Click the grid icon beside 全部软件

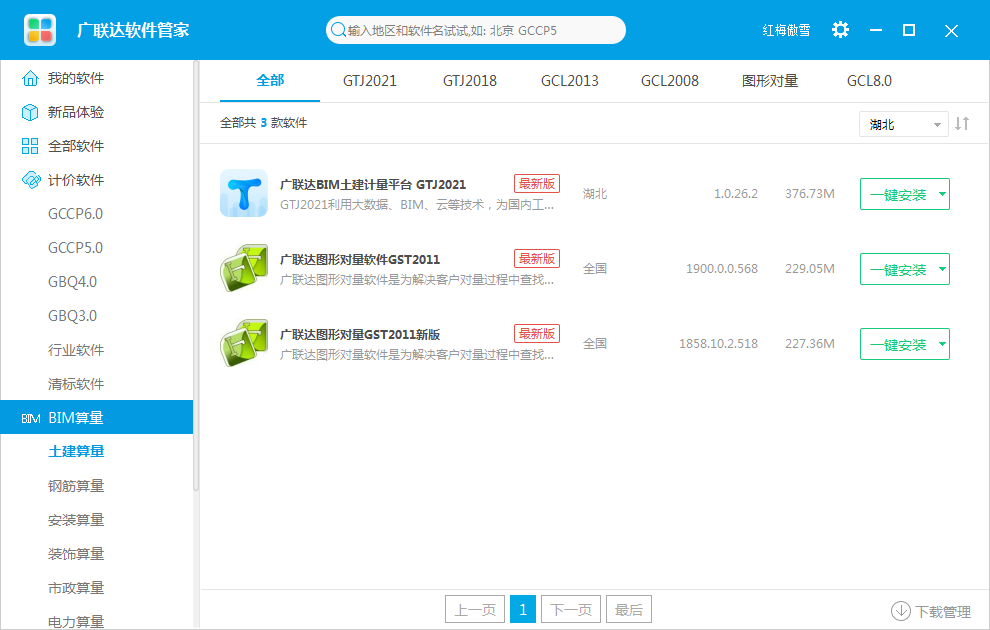pyautogui.click(x=30, y=146)
